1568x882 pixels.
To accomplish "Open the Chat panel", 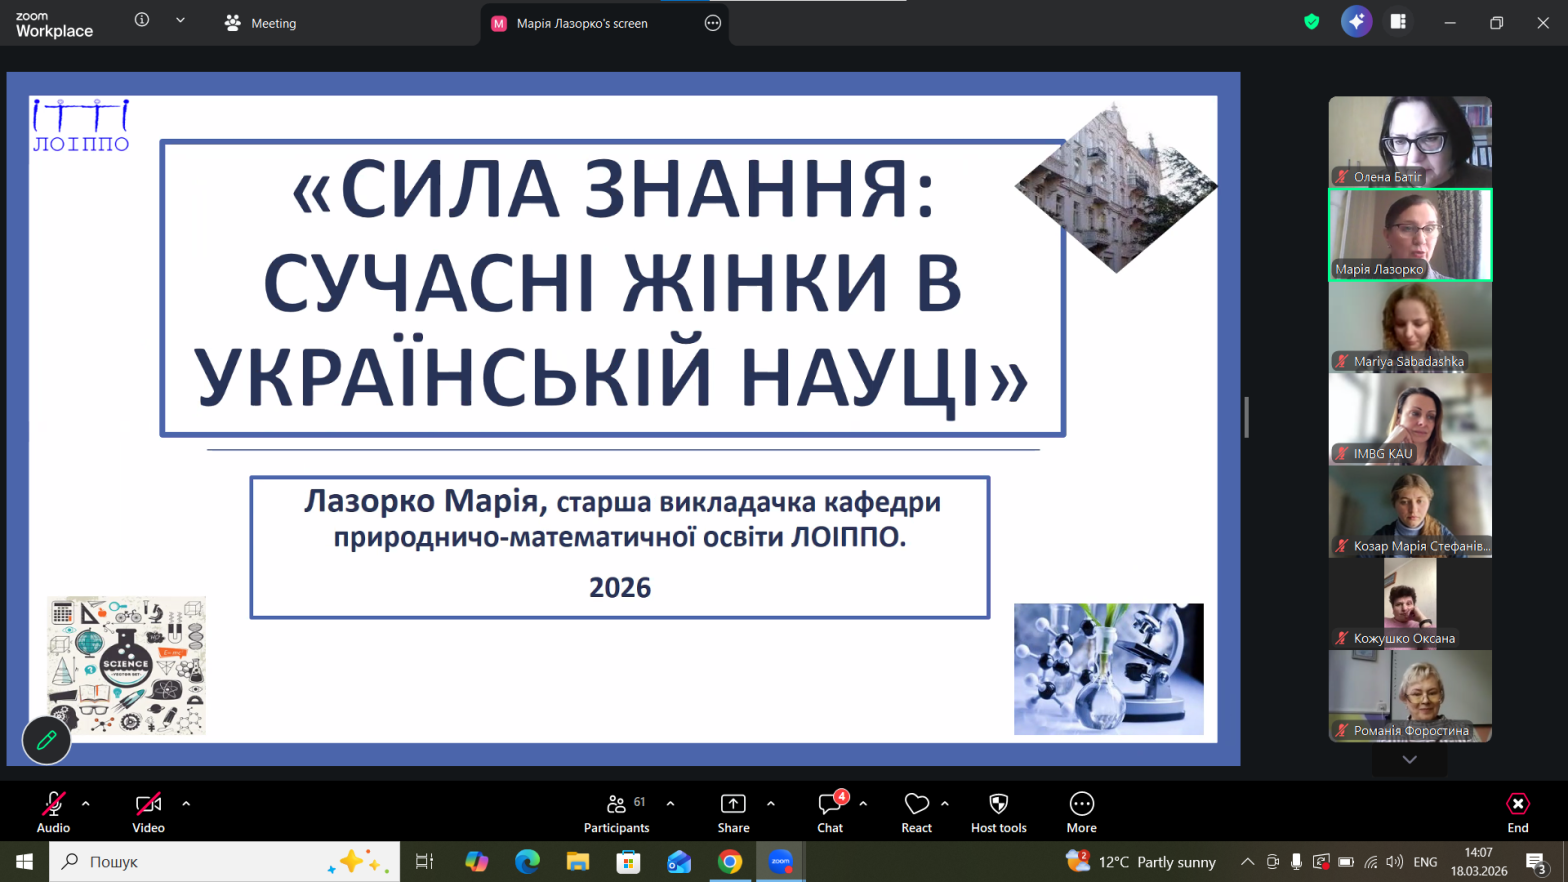I will click(829, 812).
